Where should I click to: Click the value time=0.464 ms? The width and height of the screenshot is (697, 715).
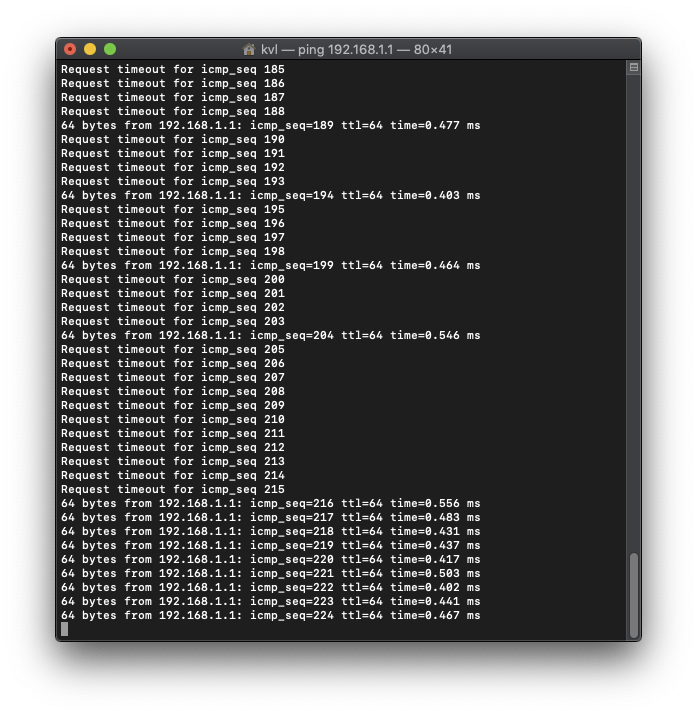435,265
